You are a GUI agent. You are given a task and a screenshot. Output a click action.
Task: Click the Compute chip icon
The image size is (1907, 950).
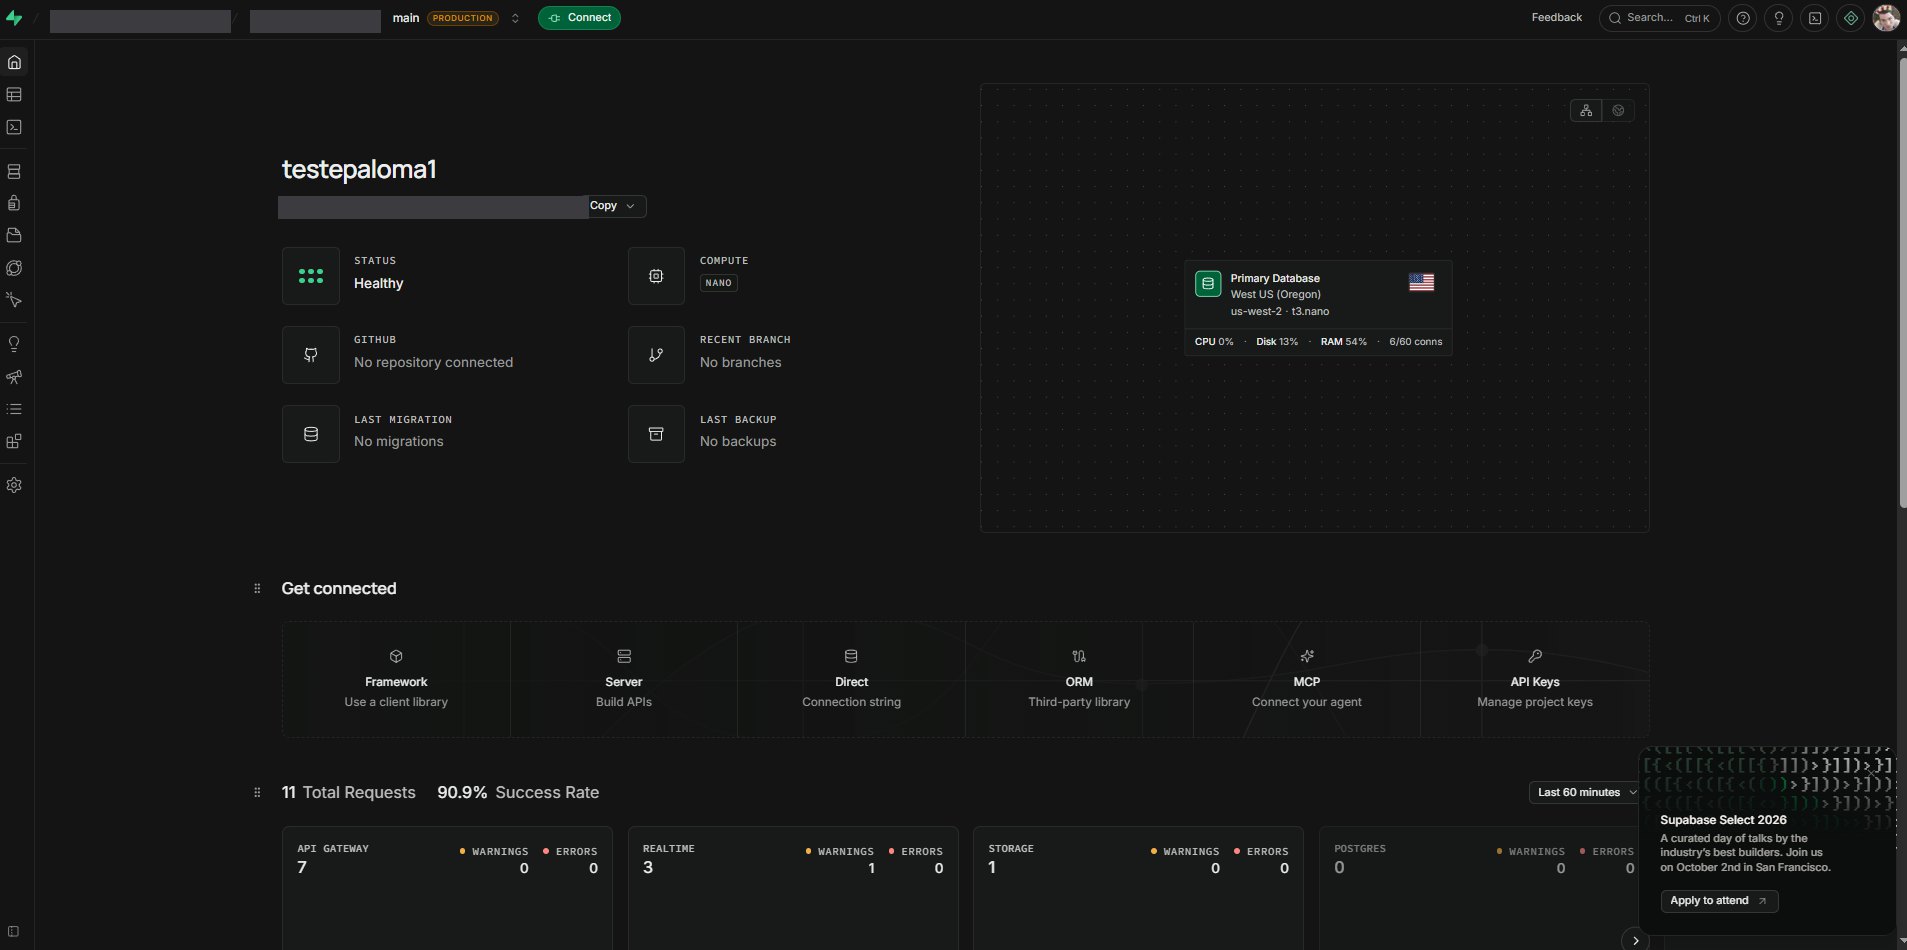pos(656,276)
